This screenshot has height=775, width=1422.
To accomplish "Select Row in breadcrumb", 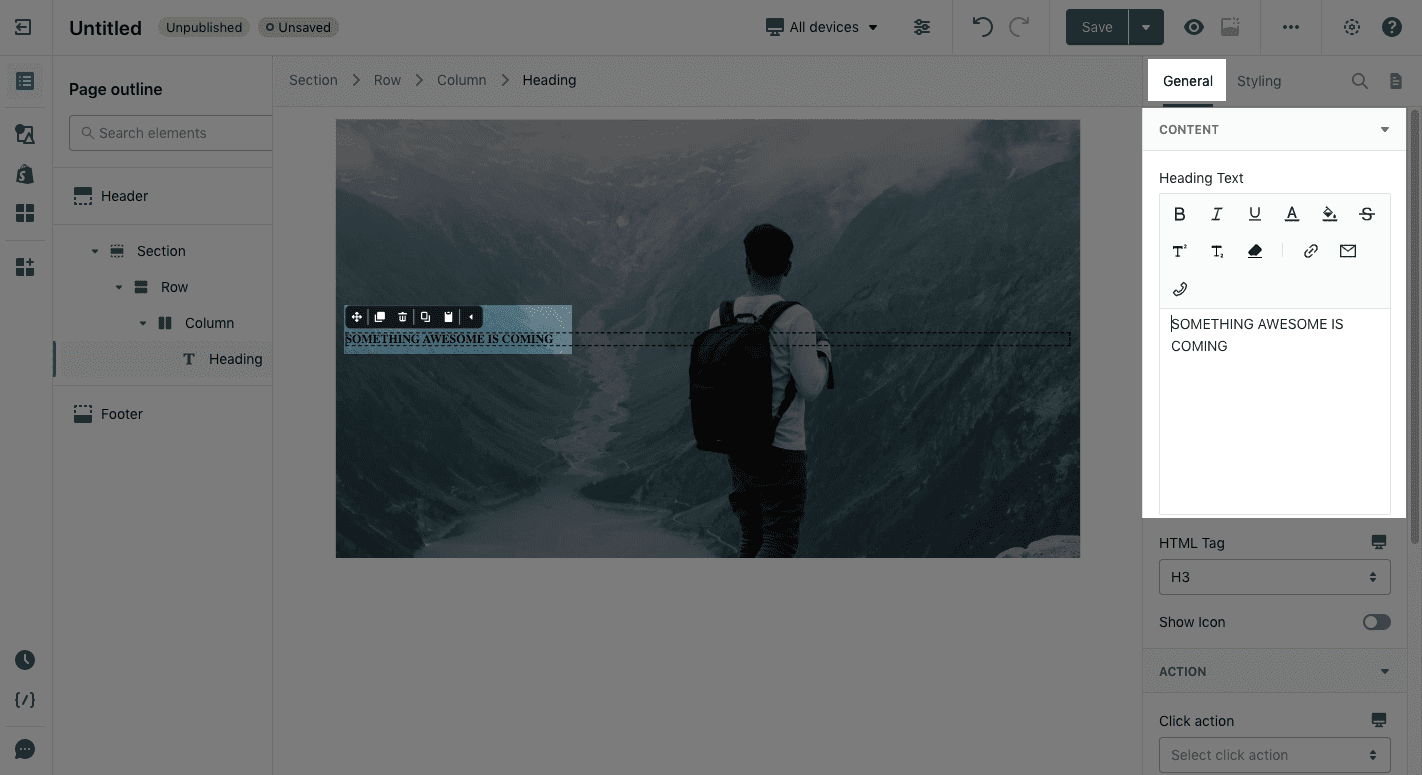I will click(387, 80).
